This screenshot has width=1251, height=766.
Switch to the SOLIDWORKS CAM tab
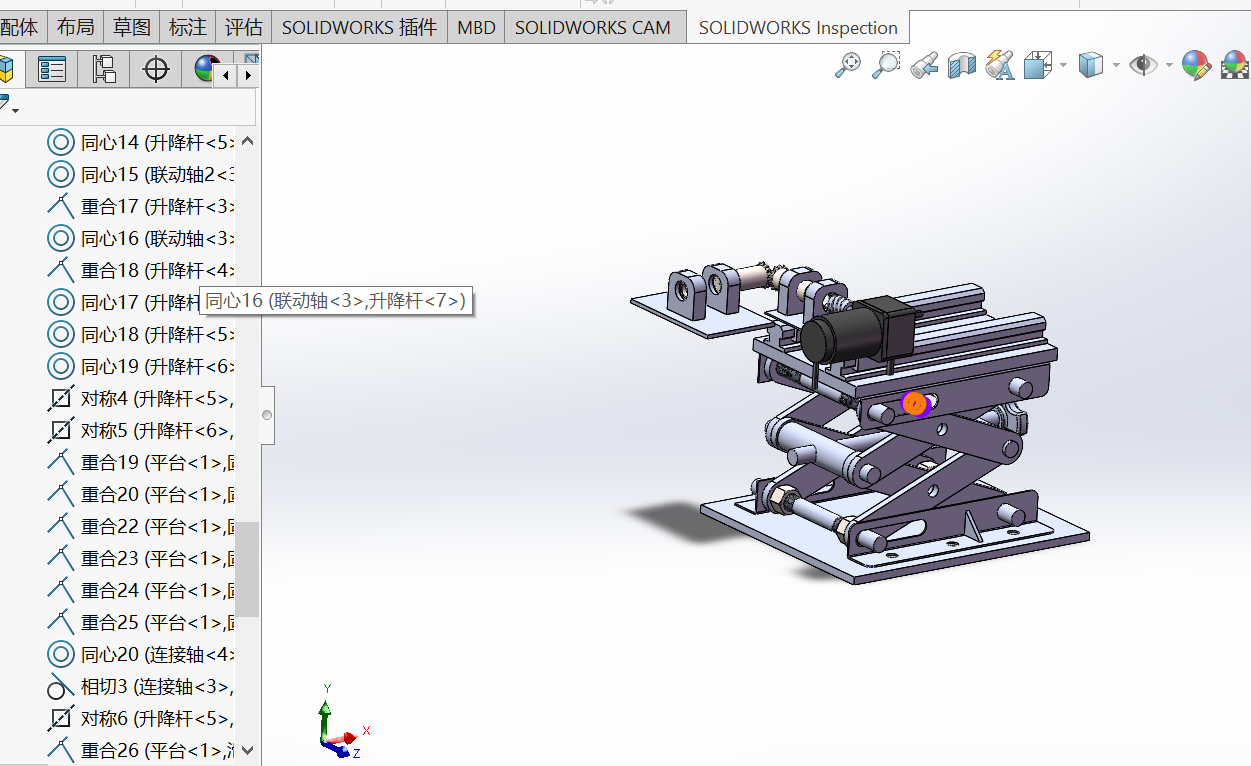point(592,28)
